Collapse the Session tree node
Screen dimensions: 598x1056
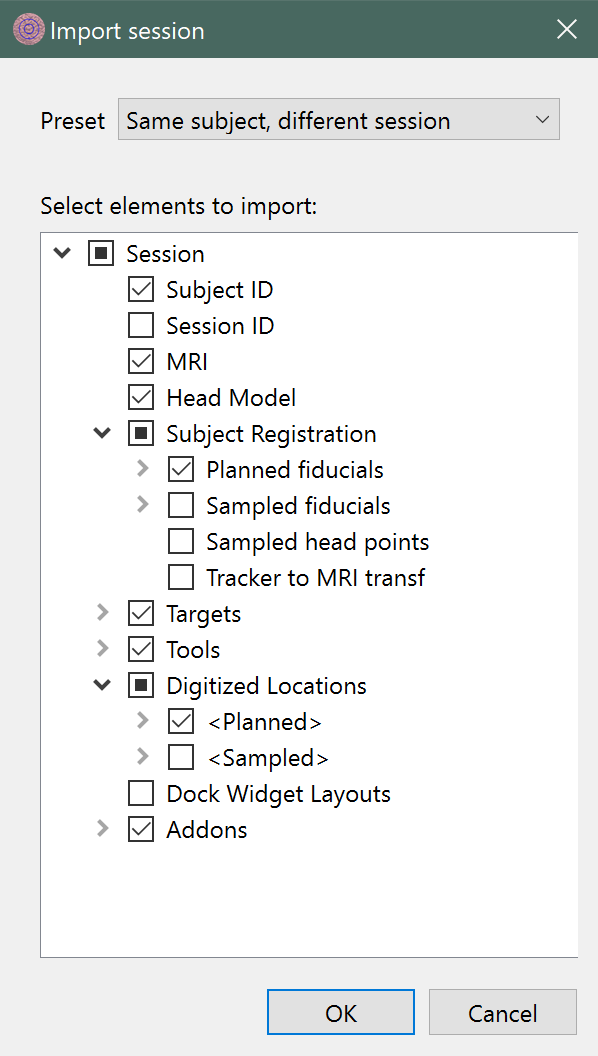(62, 254)
